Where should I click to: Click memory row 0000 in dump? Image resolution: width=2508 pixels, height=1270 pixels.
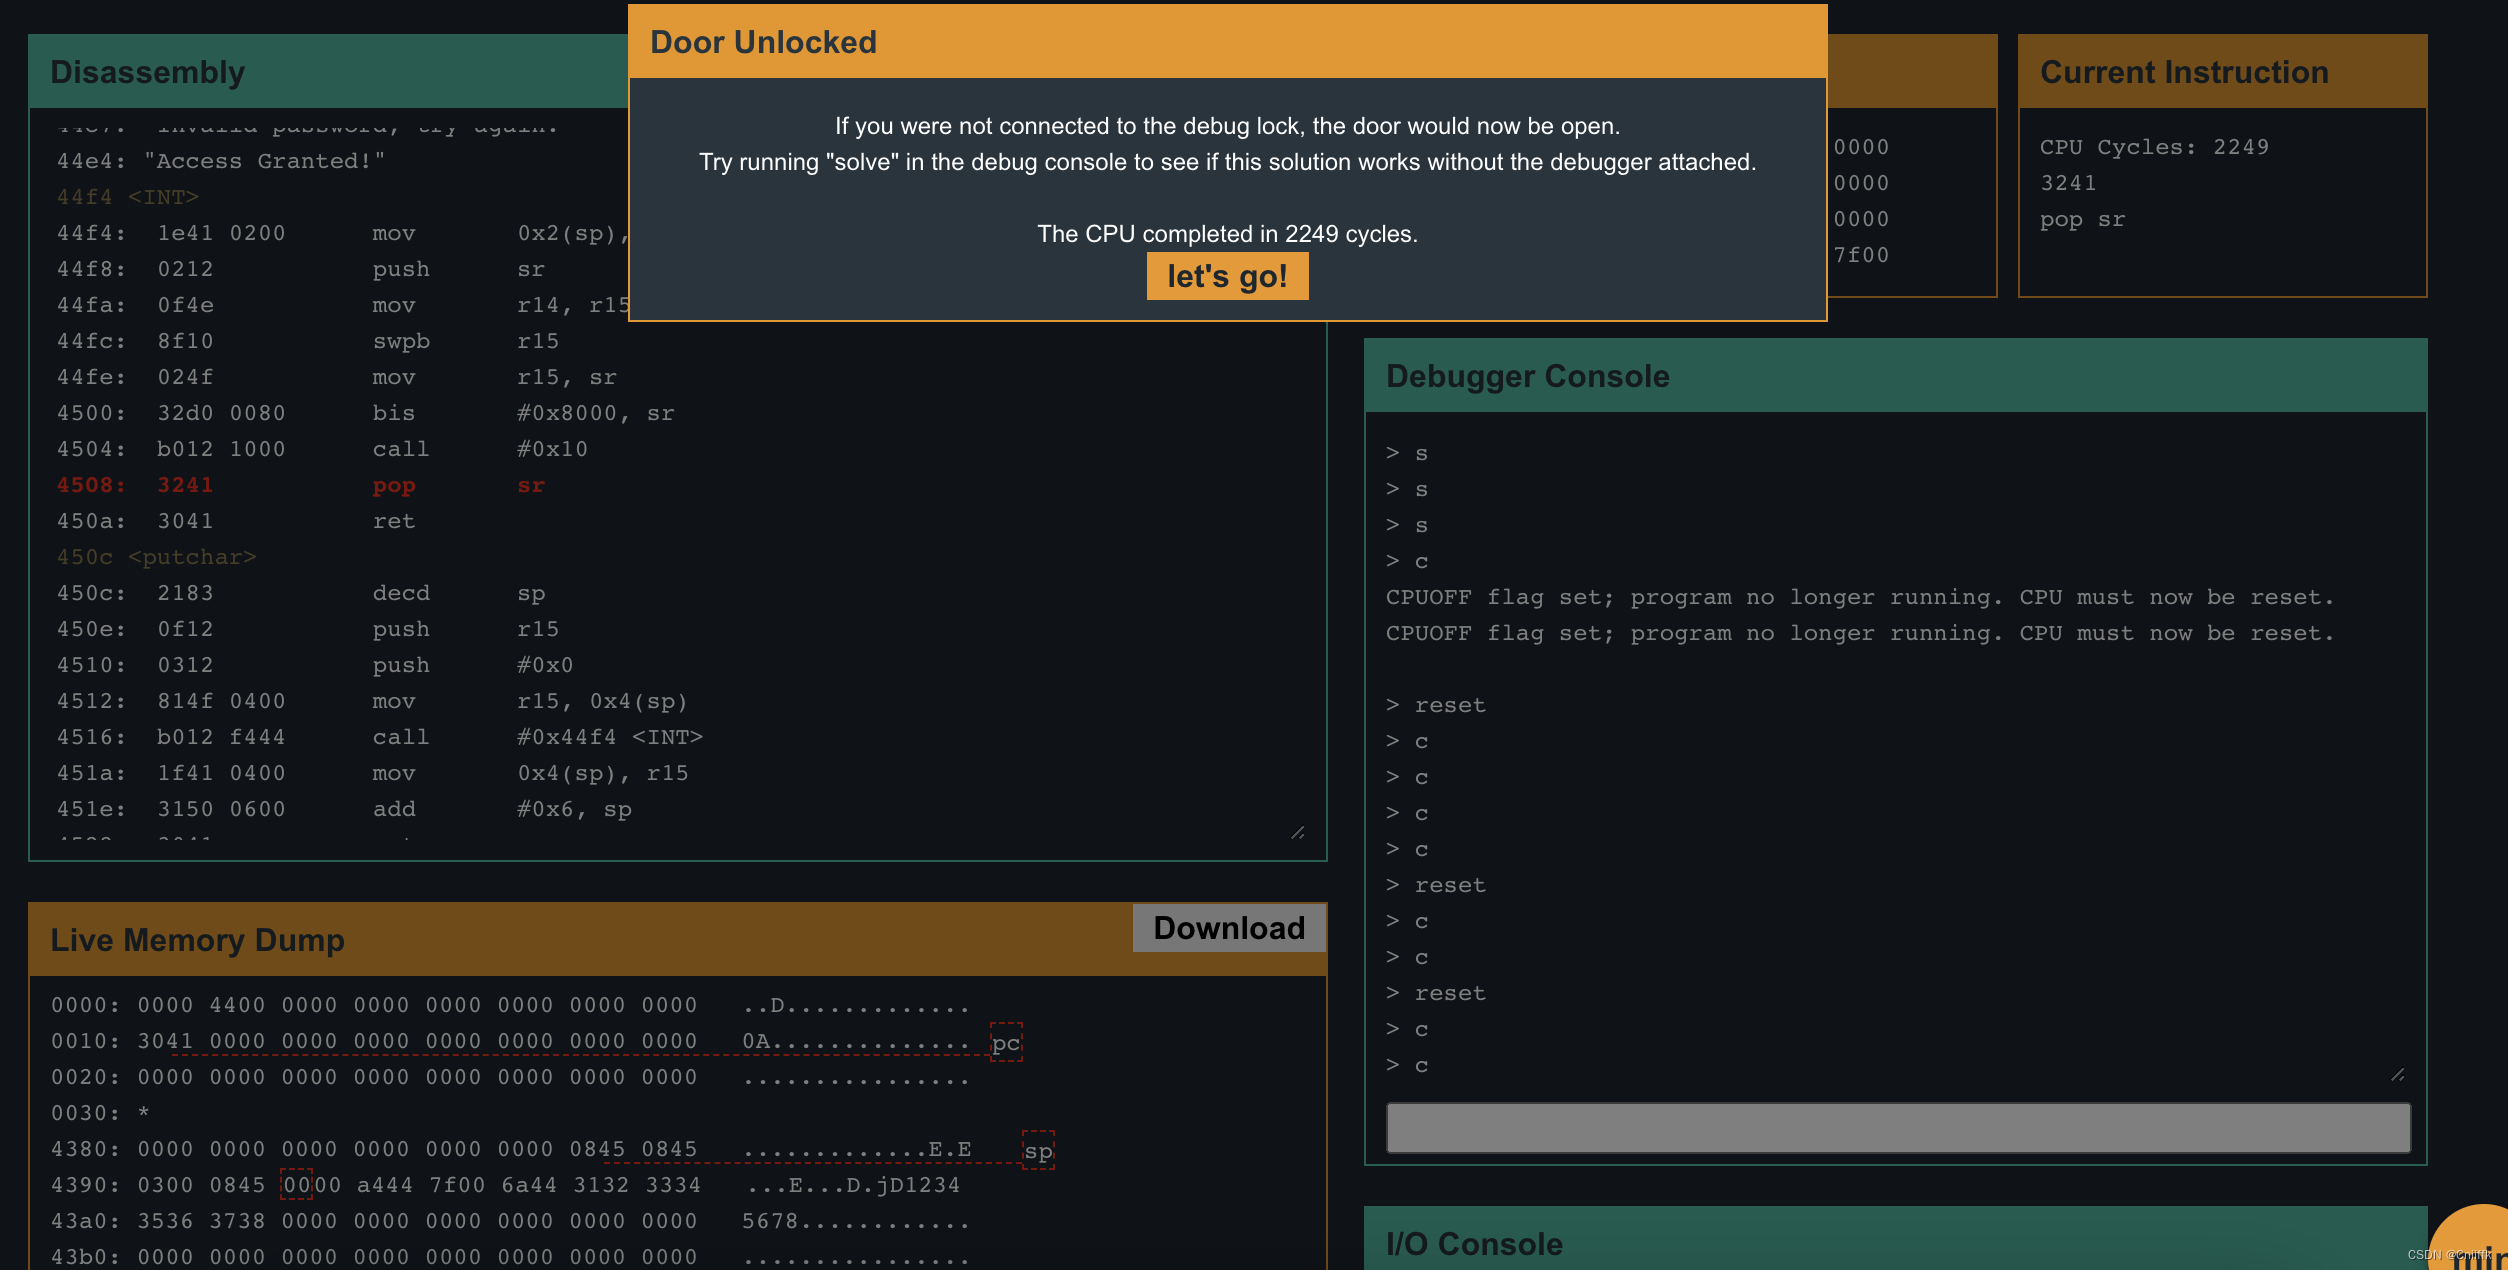[510, 1005]
